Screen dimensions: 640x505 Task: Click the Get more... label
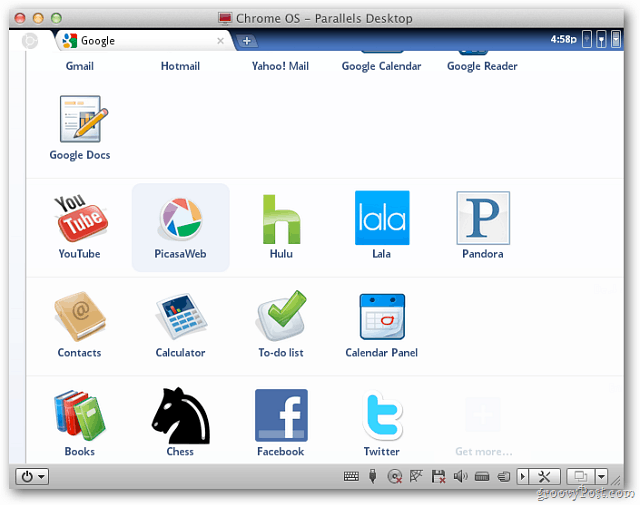coord(484,452)
